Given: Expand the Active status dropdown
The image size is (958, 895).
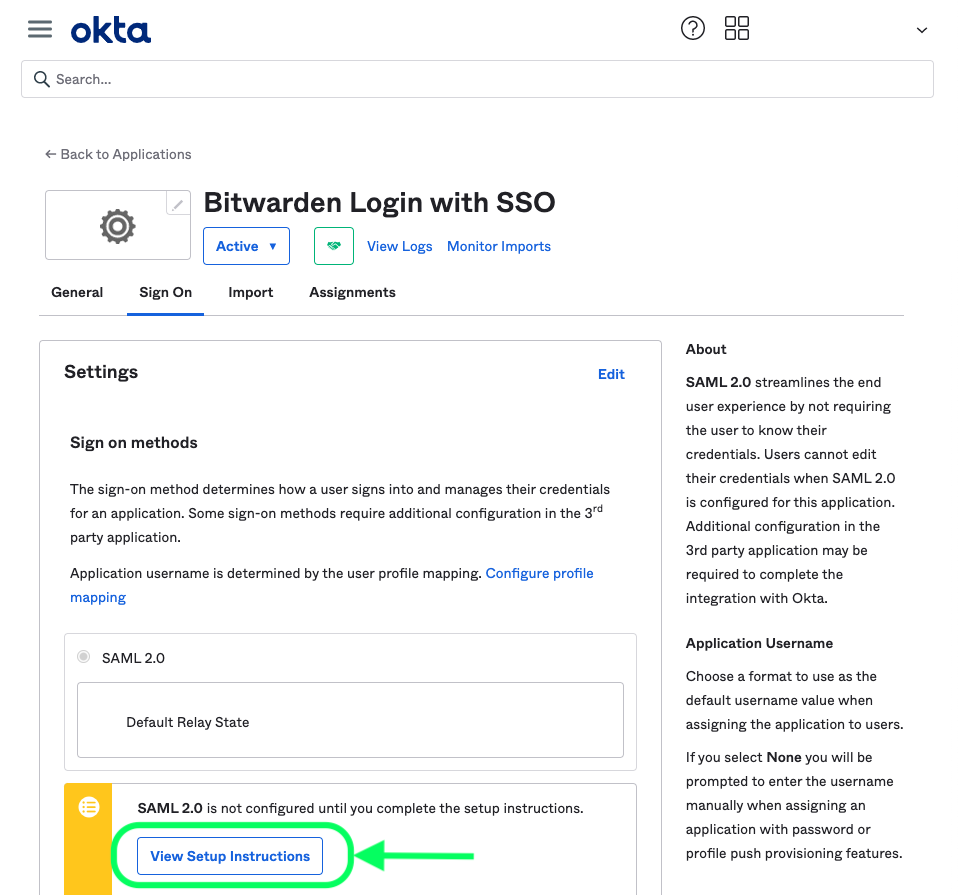Looking at the screenshot, I should 246,246.
